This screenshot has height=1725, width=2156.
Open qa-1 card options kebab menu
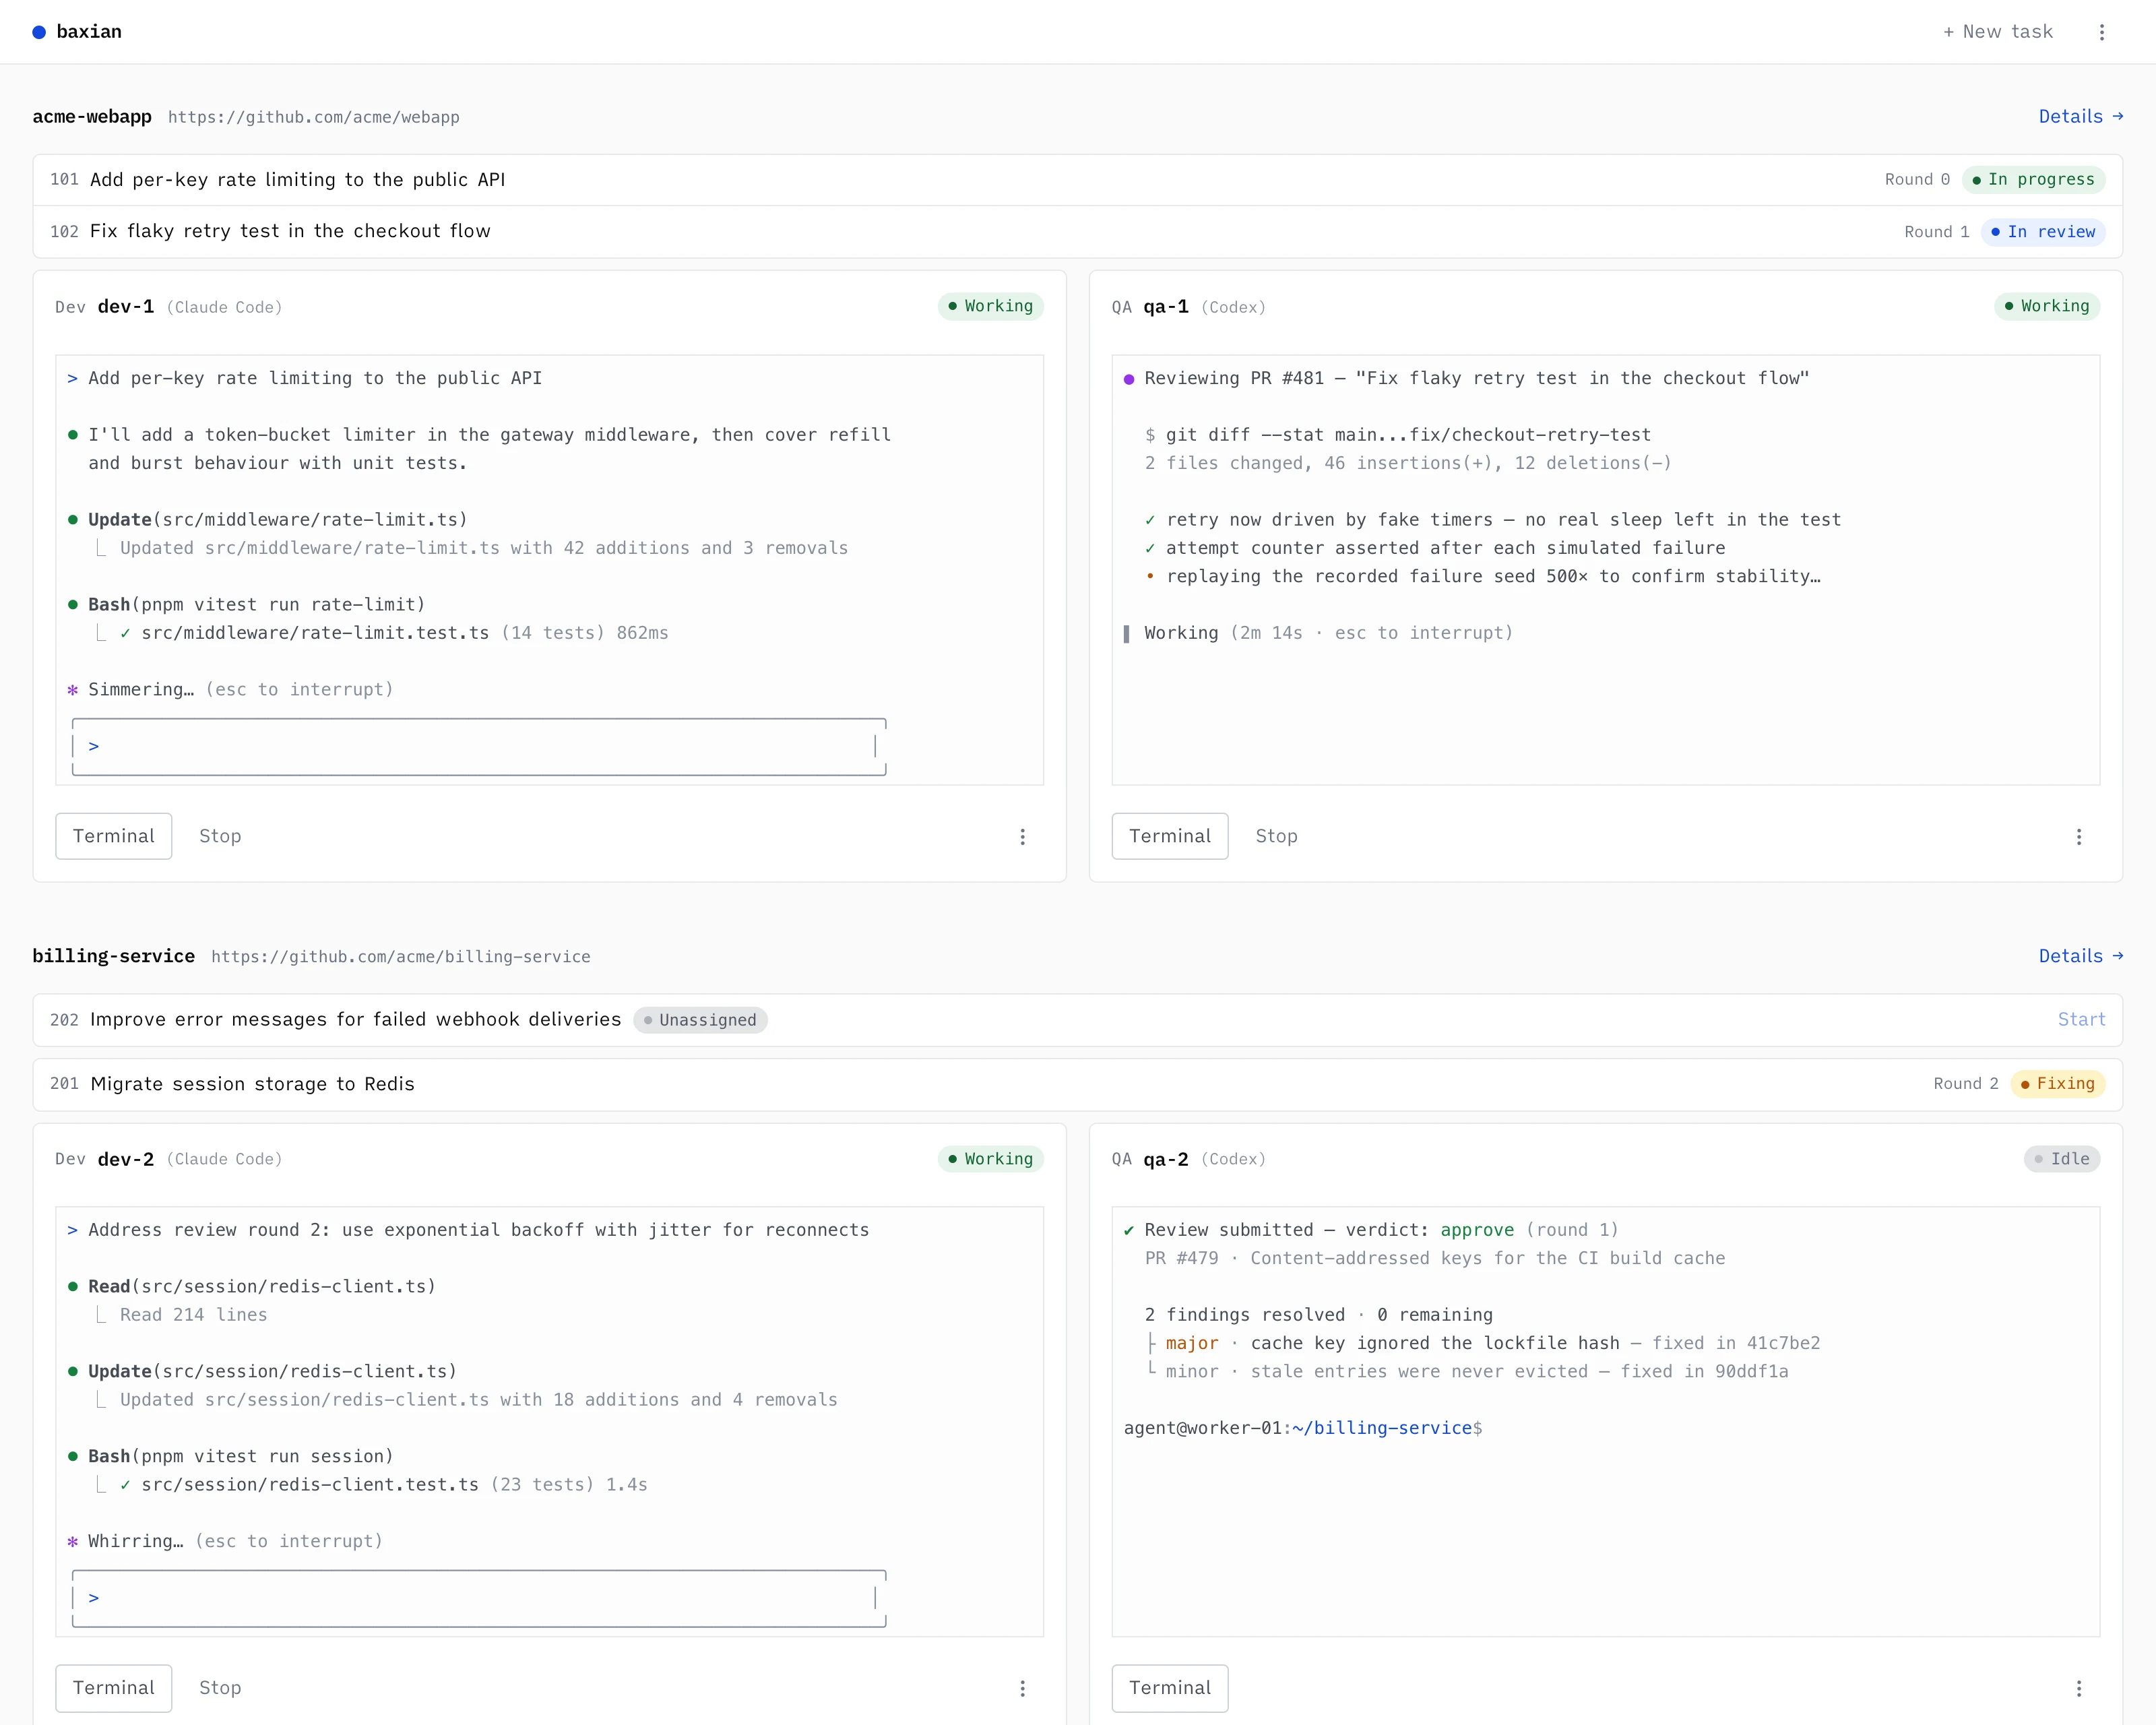pos(2078,837)
